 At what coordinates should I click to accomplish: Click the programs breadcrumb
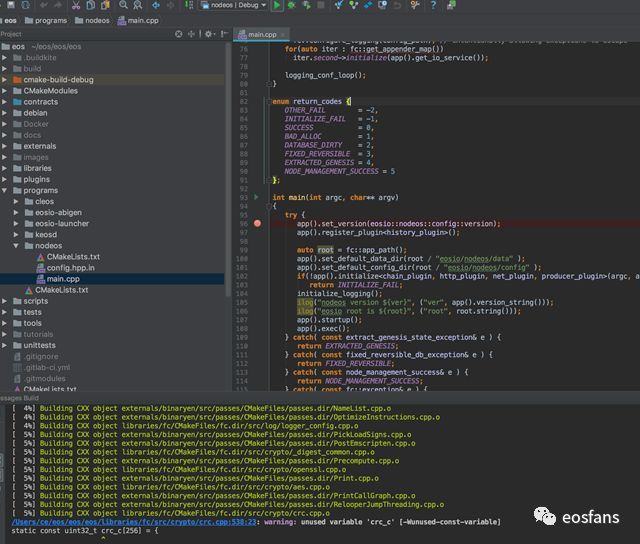(x=46, y=20)
